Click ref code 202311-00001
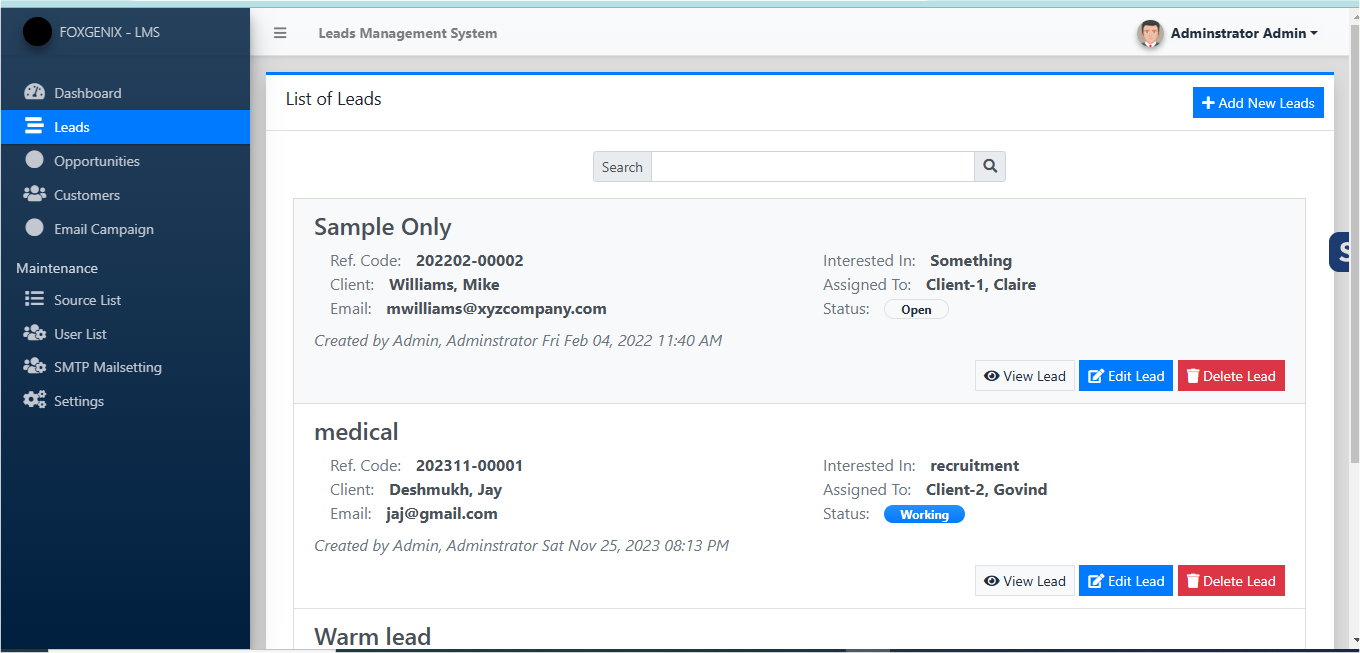This screenshot has height=653, width=1360. (470, 466)
